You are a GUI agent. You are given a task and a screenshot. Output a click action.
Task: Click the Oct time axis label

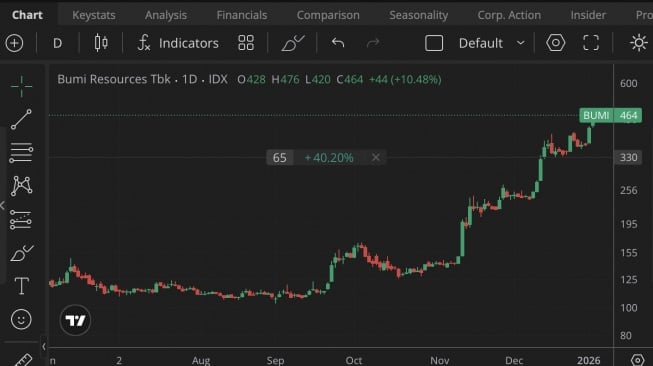354,360
